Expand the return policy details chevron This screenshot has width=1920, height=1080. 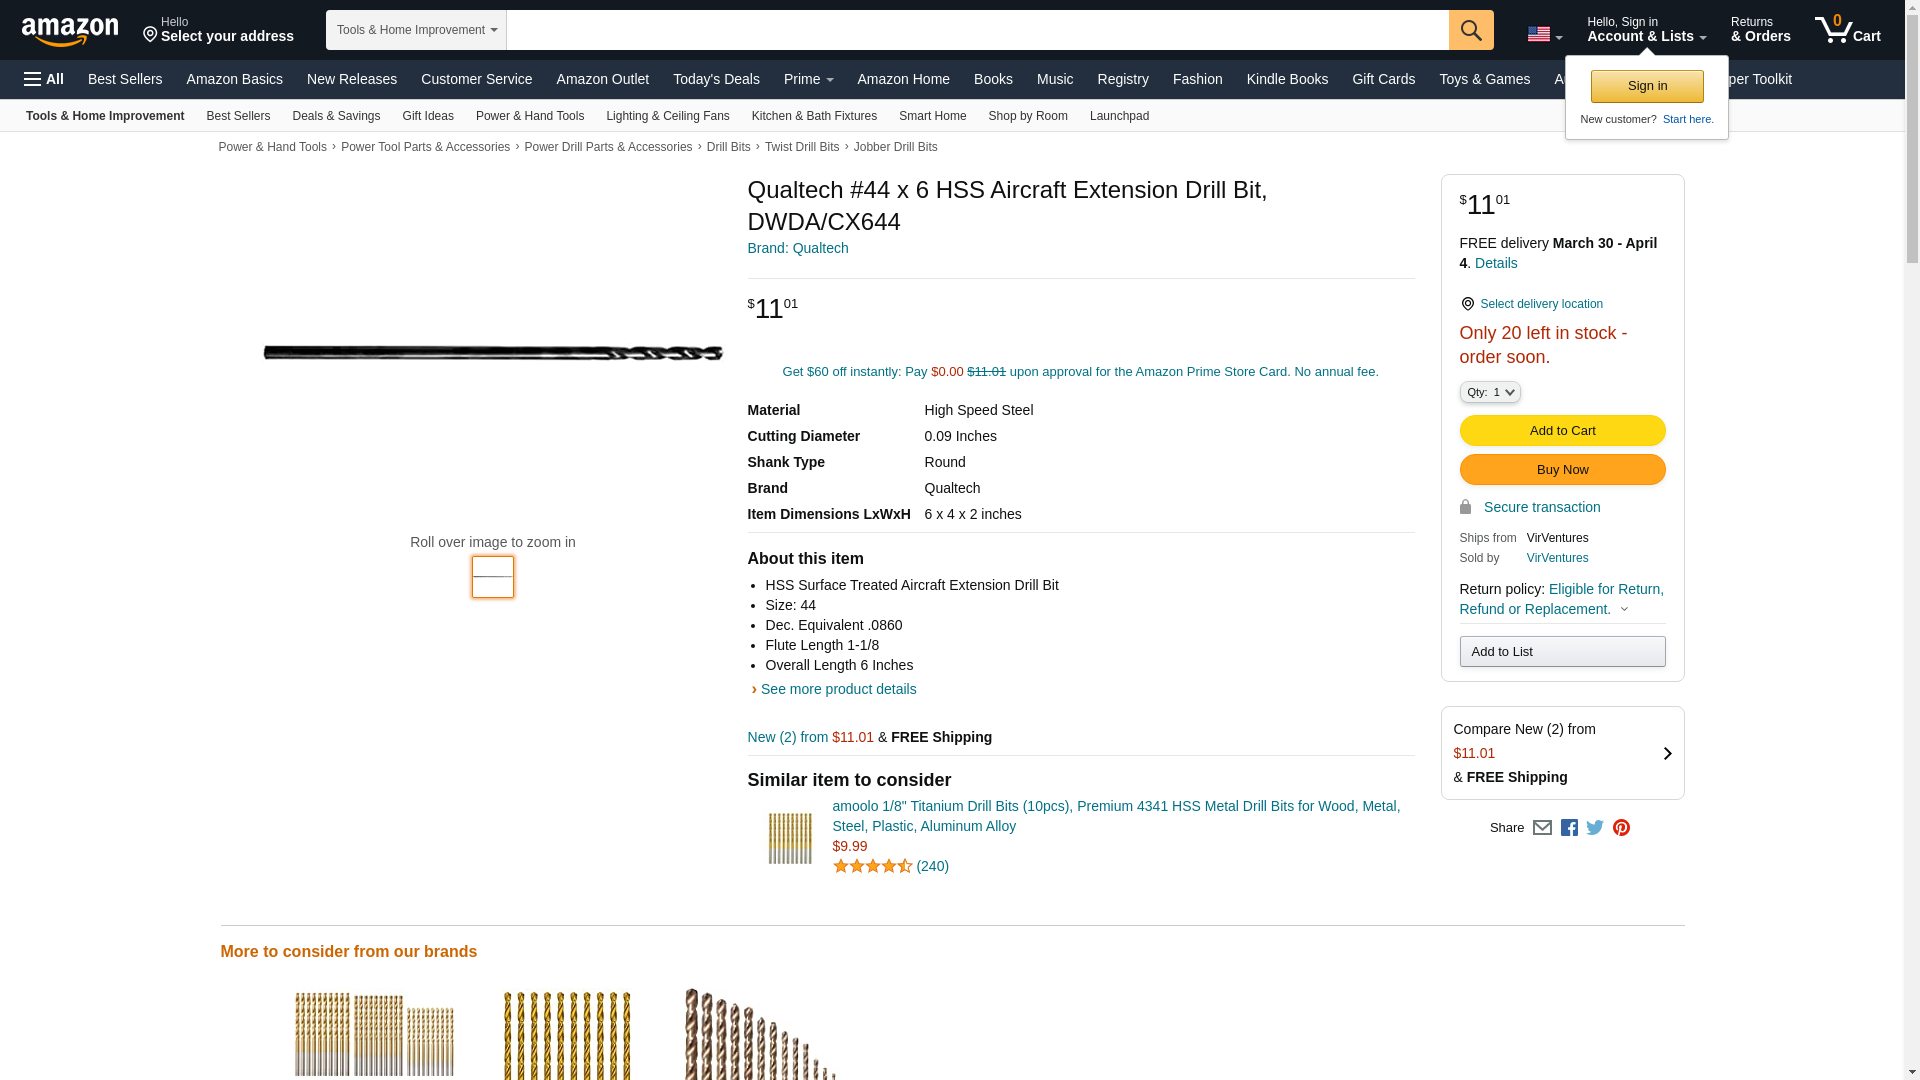[1624, 610]
